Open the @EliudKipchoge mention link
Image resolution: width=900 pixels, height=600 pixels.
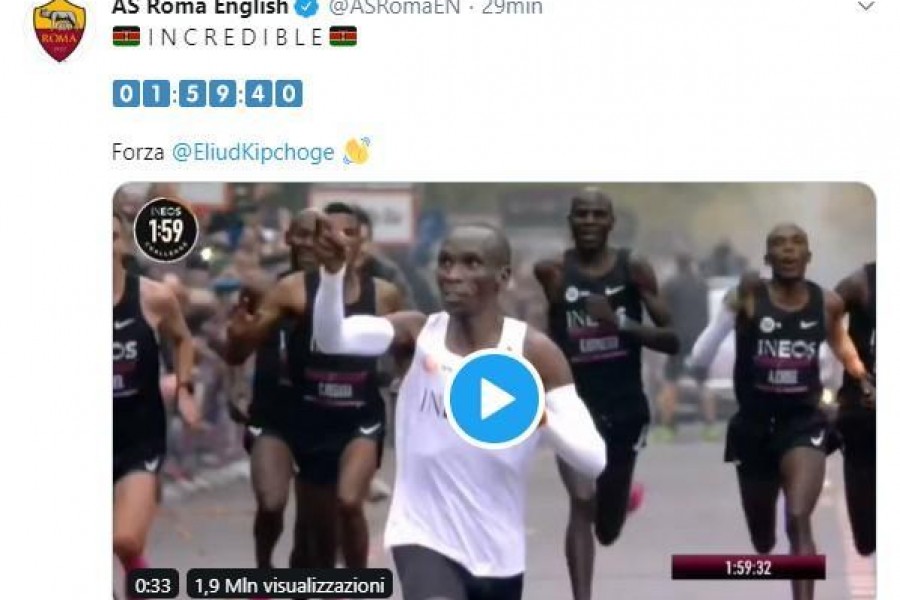[x=253, y=152]
